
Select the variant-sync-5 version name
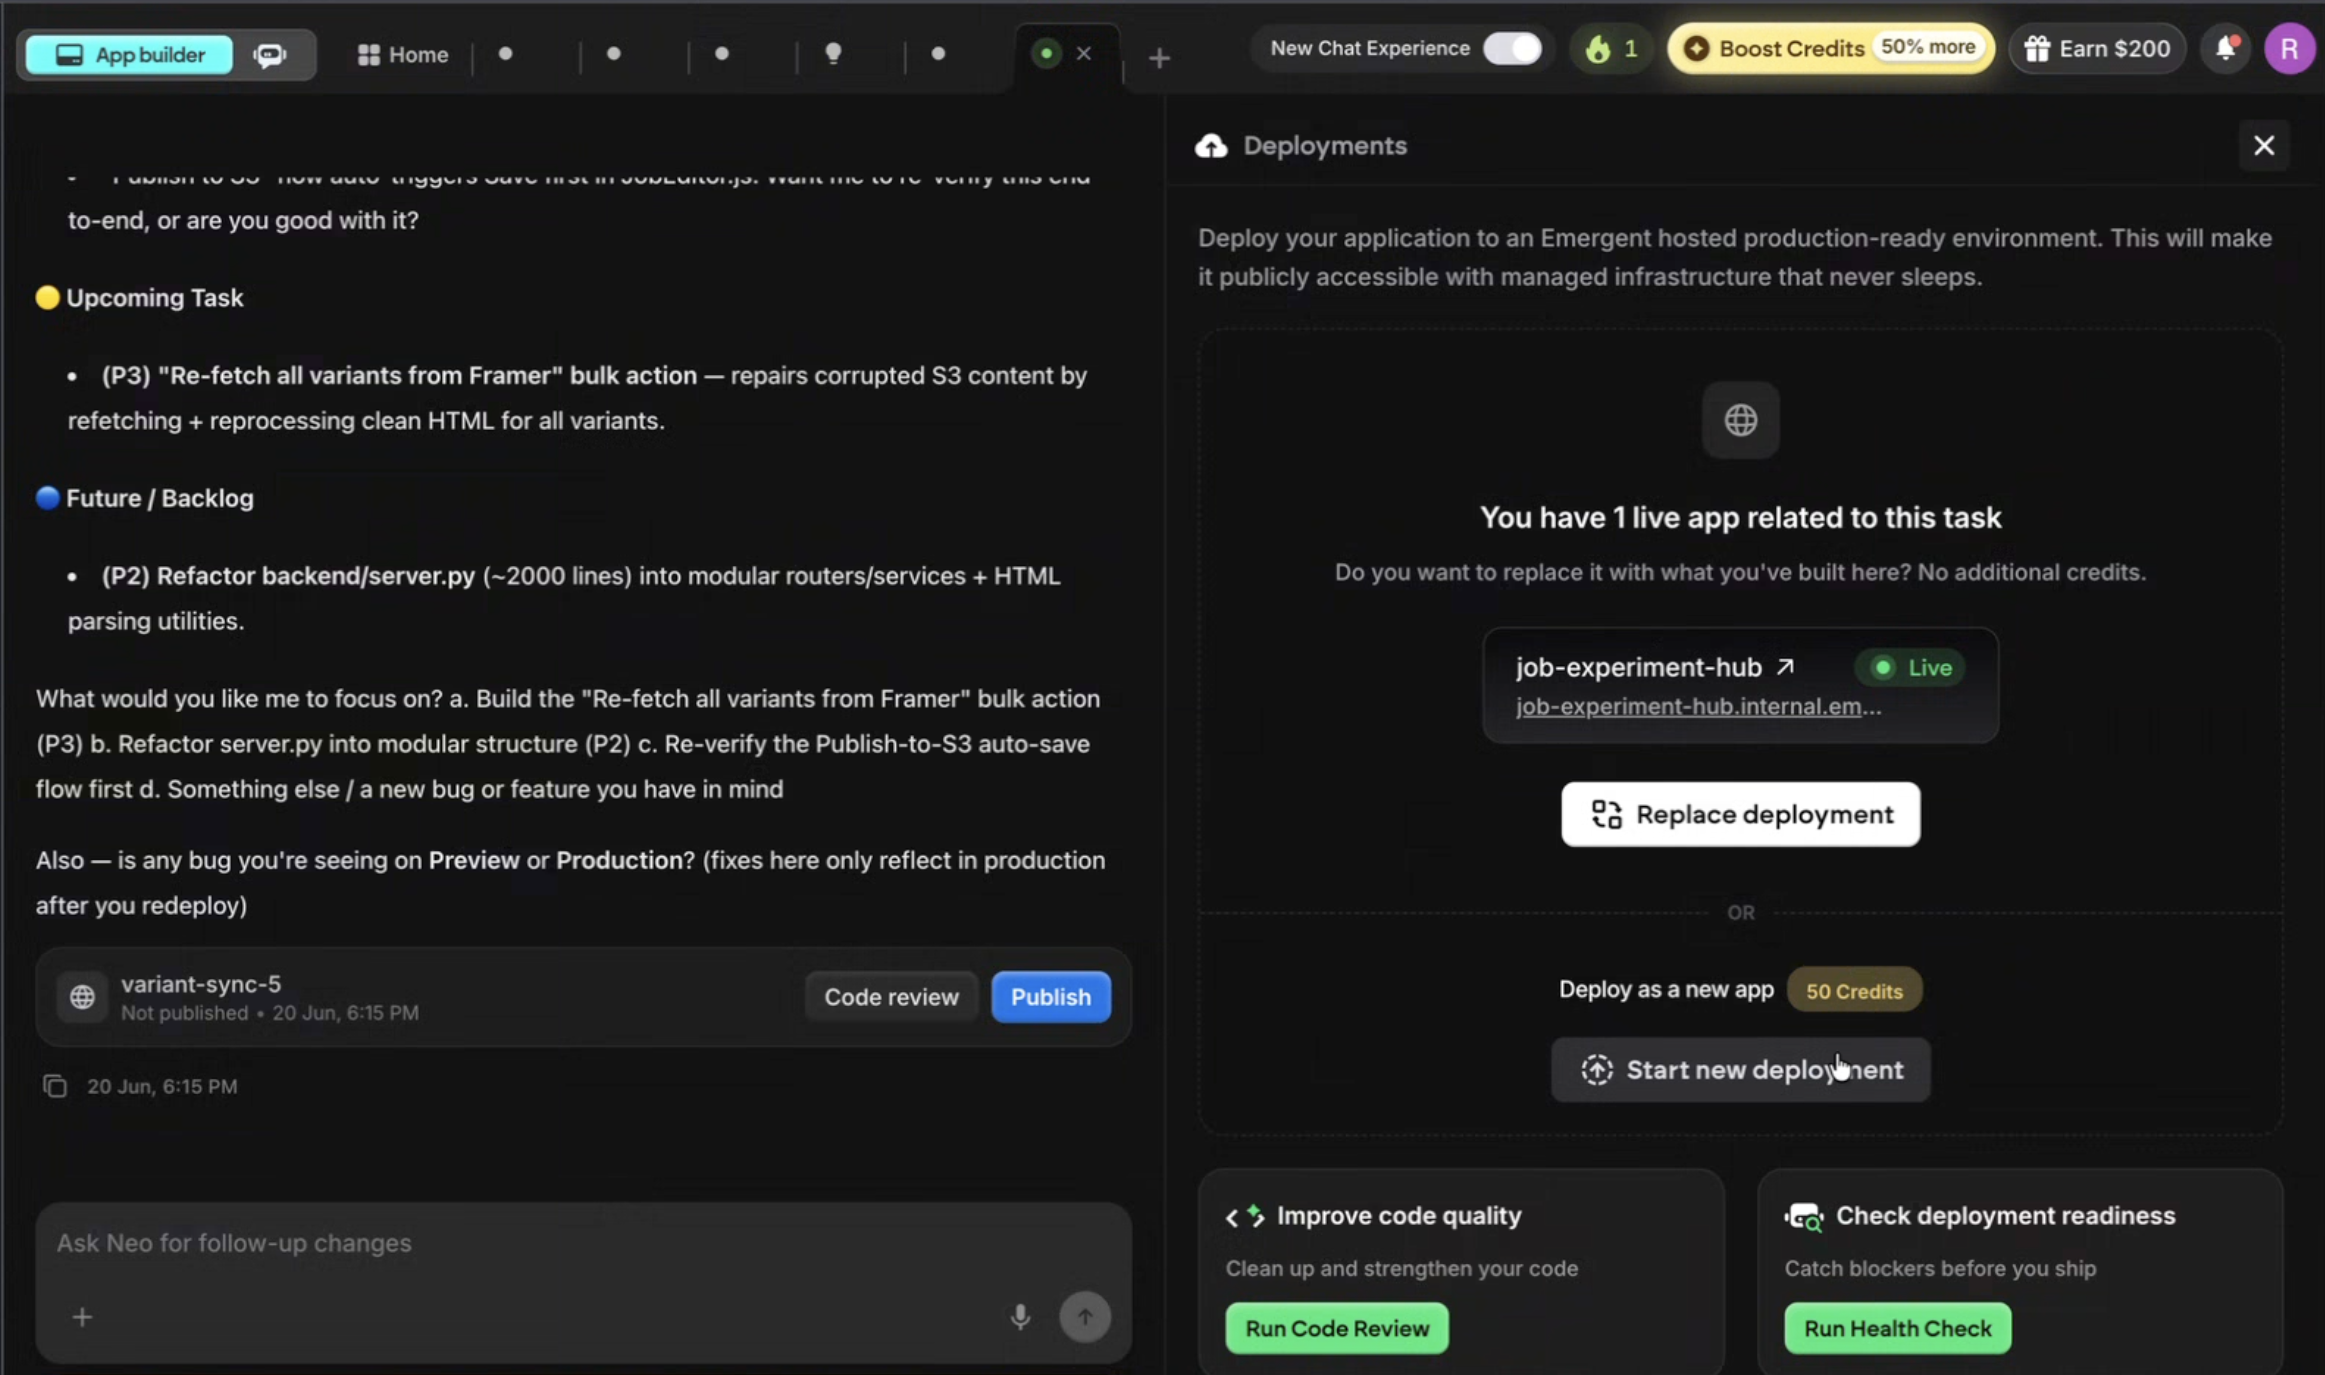[x=201, y=983]
